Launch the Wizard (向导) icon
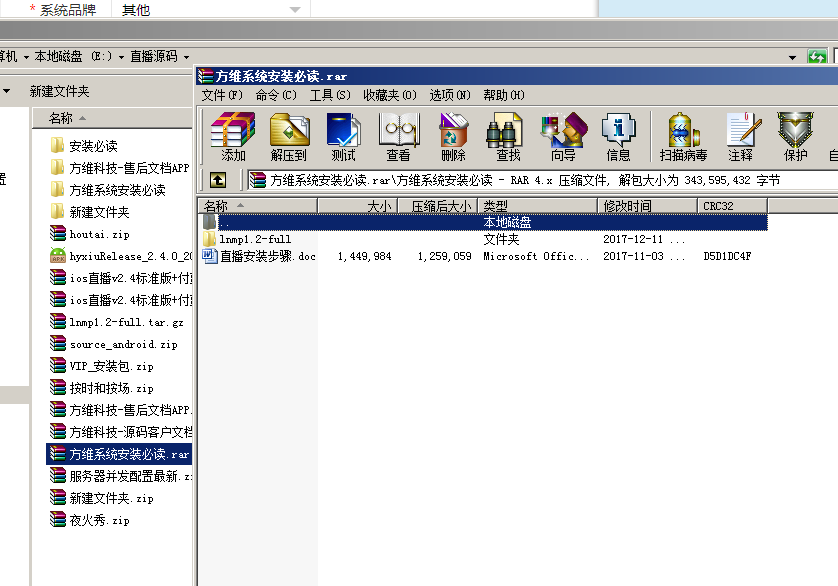The height and width of the screenshot is (586, 838). click(563, 136)
